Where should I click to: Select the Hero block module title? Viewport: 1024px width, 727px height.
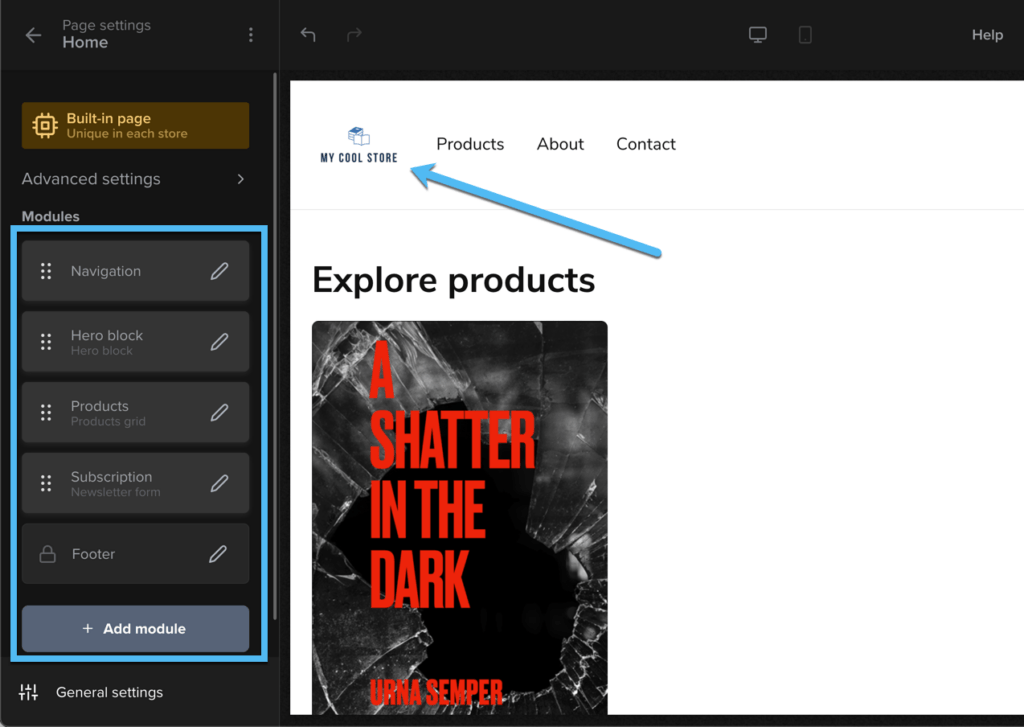click(x=107, y=335)
